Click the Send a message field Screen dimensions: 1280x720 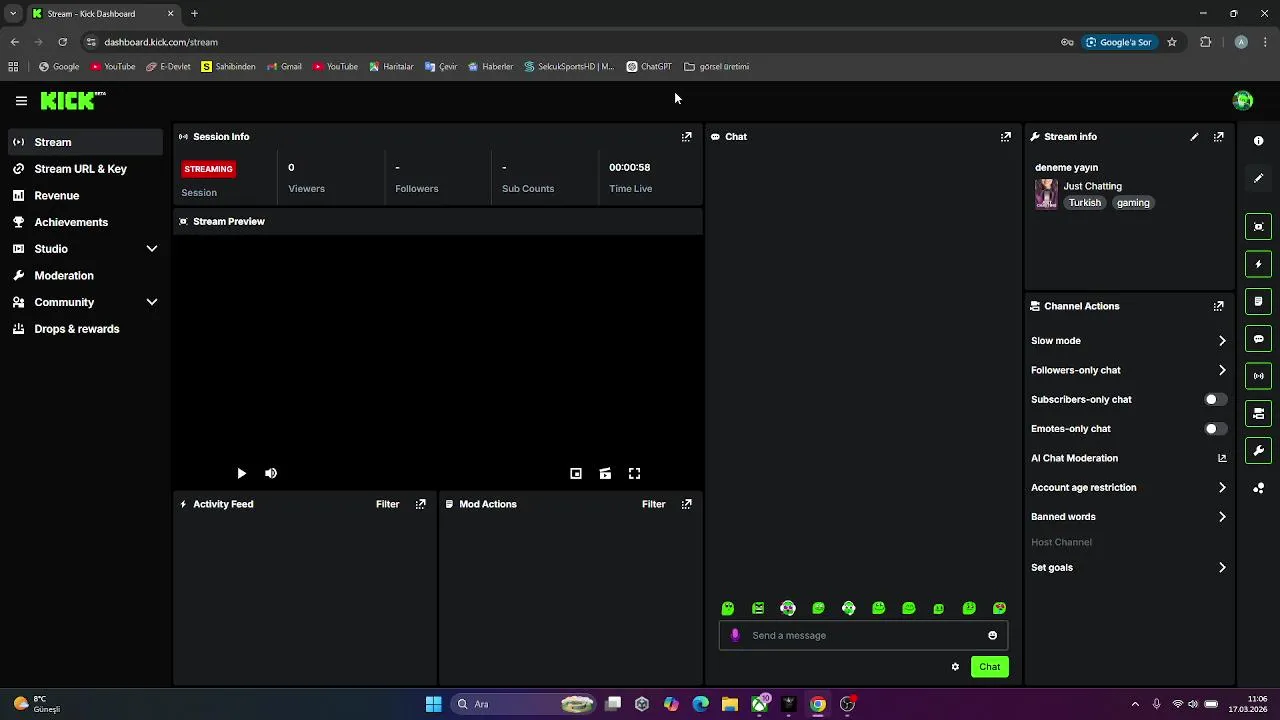(x=863, y=635)
